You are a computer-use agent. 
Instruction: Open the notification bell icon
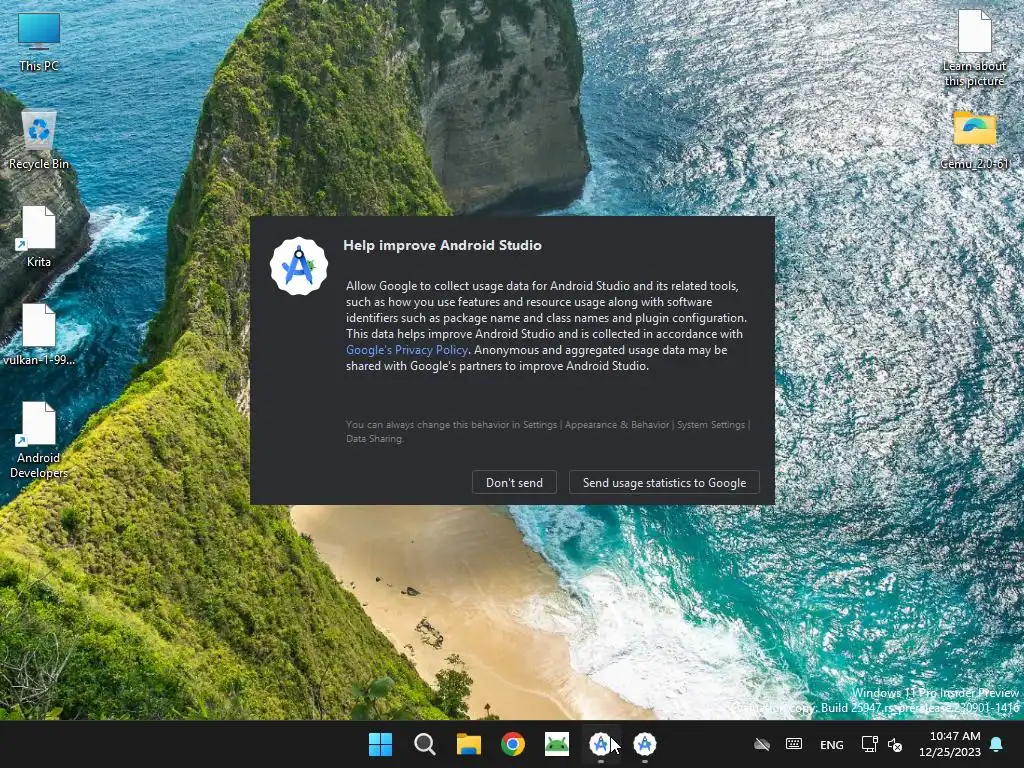click(x=997, y=744)
